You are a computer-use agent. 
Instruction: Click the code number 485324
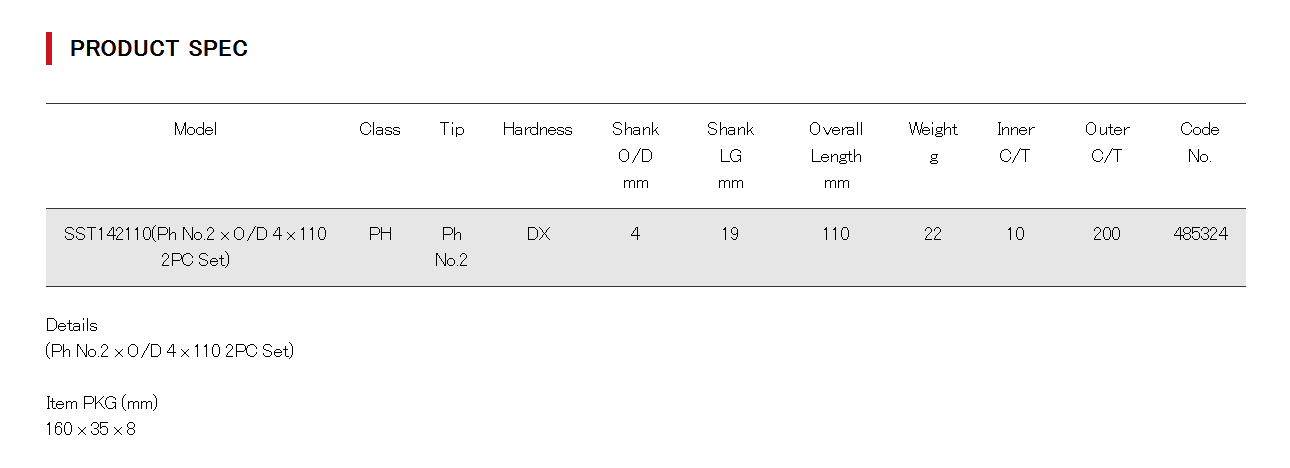1200,234
